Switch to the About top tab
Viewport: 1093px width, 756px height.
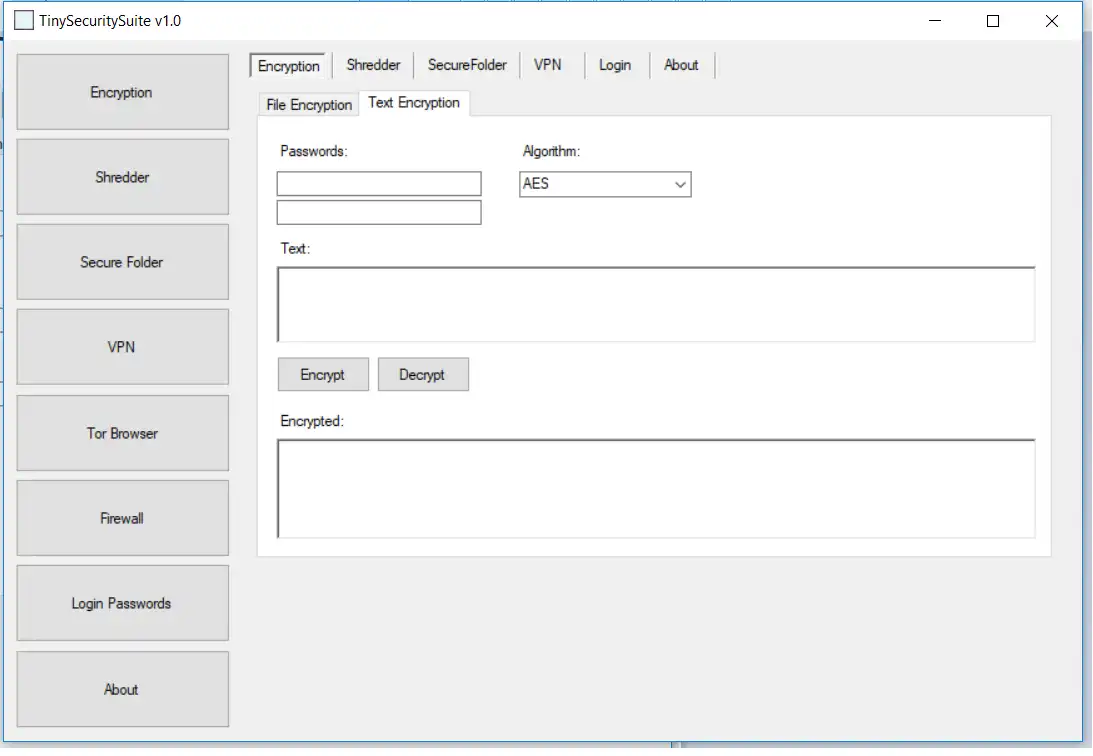click(681, 65)
